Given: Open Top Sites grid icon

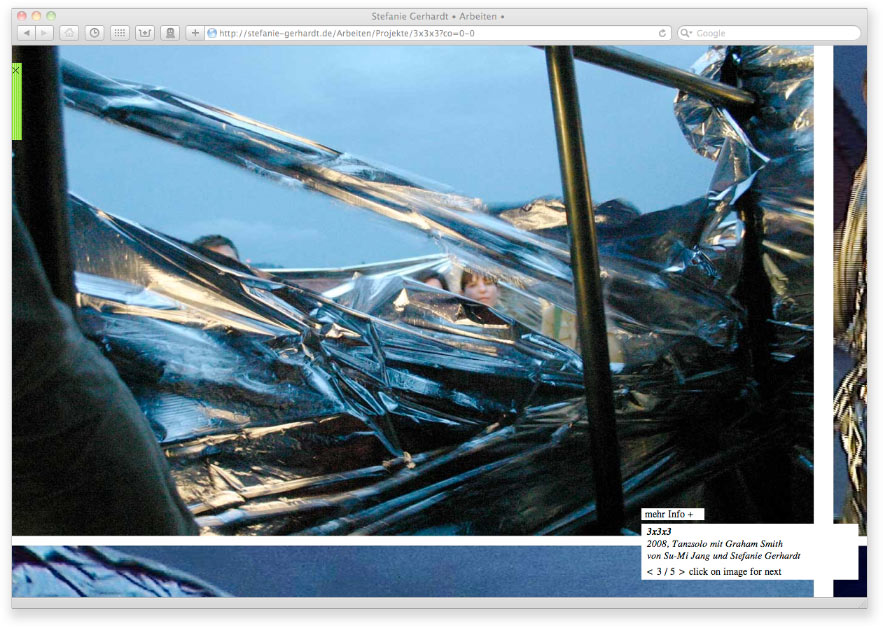Looking at the screenshot, I should (x=119, y=33).
